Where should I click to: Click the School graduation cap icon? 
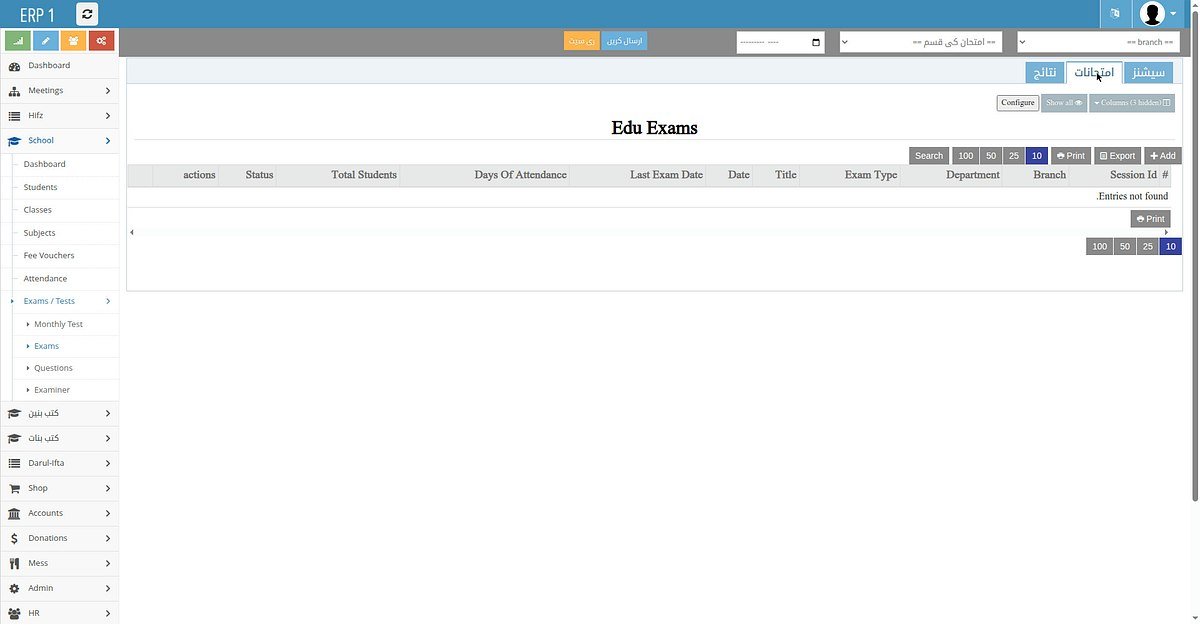tap(14, 141)
